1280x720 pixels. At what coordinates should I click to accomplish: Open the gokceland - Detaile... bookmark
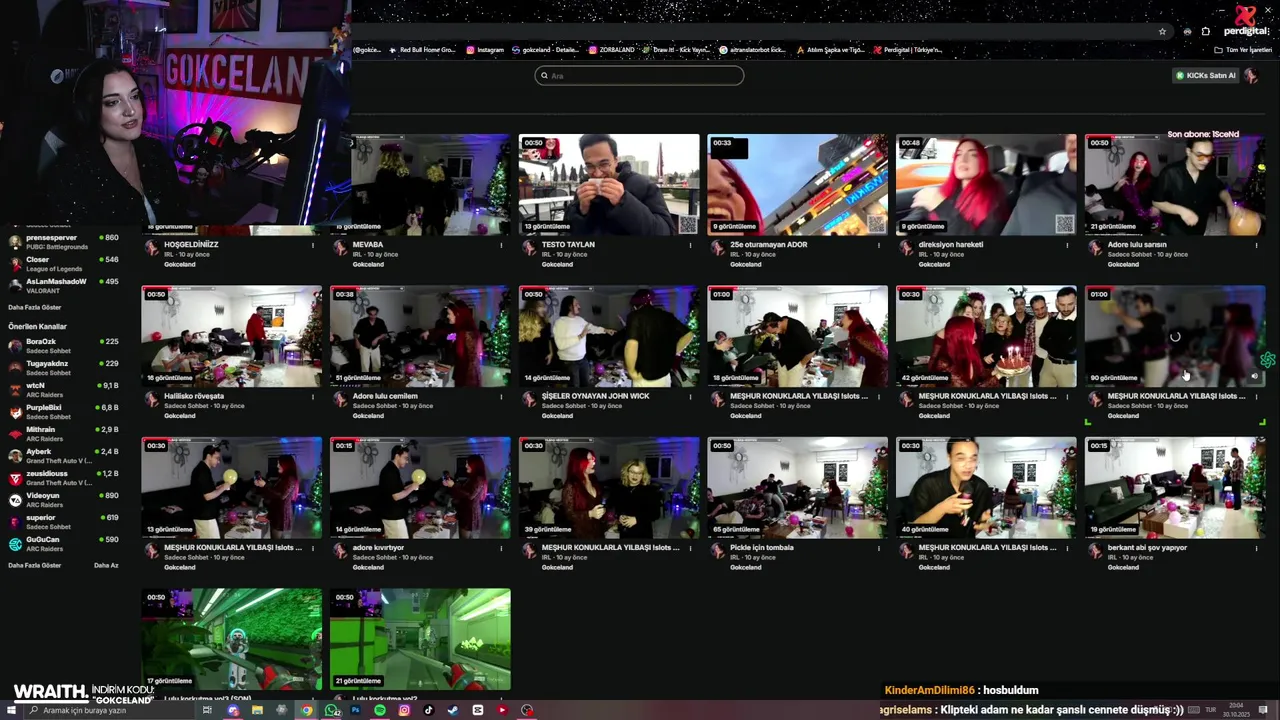click(x=546, y=50)
